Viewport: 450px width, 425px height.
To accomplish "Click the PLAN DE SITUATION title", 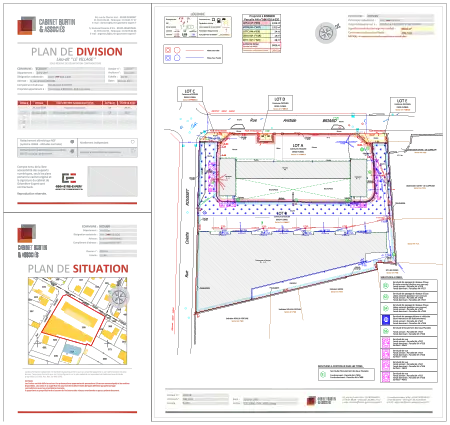I will pyautogui.click(x=78, y=269).
